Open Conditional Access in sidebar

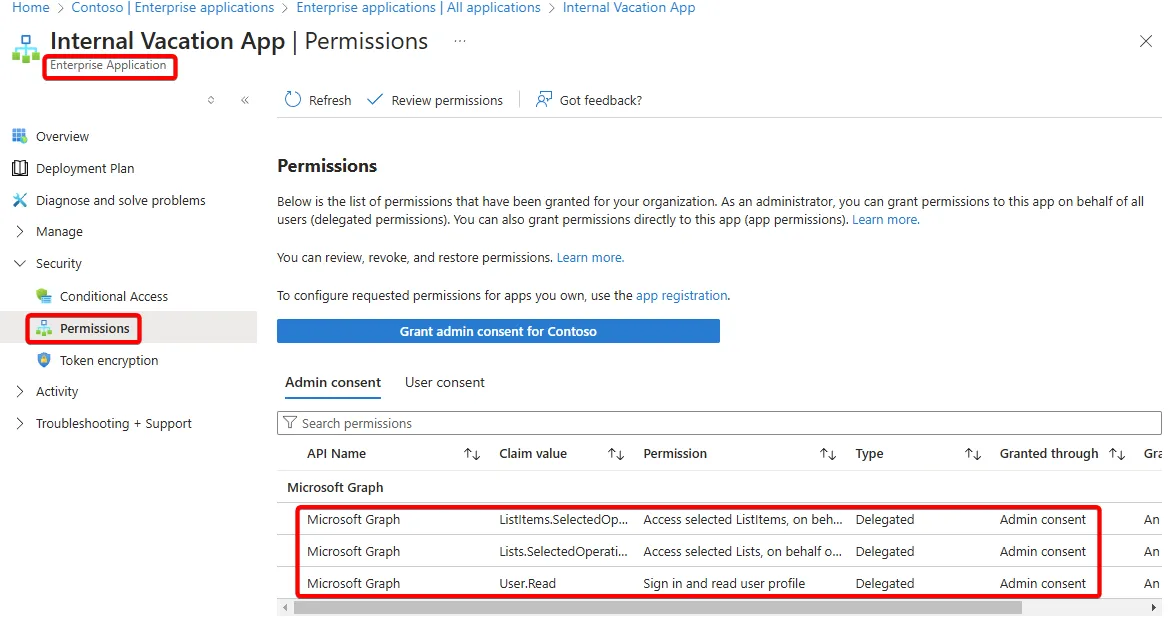click(114, 296)
